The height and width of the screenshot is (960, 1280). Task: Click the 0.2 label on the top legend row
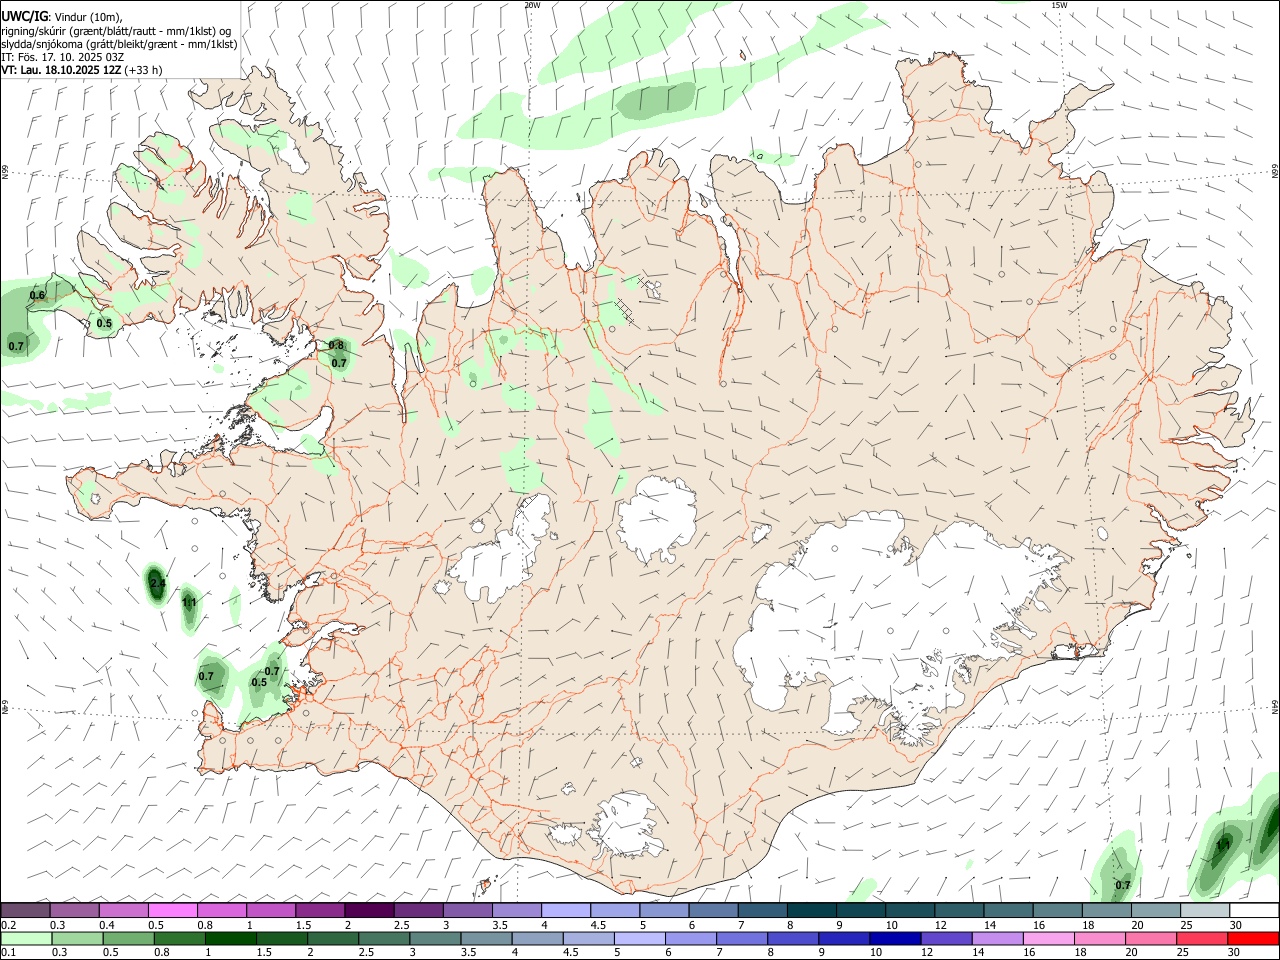[8, 925]
